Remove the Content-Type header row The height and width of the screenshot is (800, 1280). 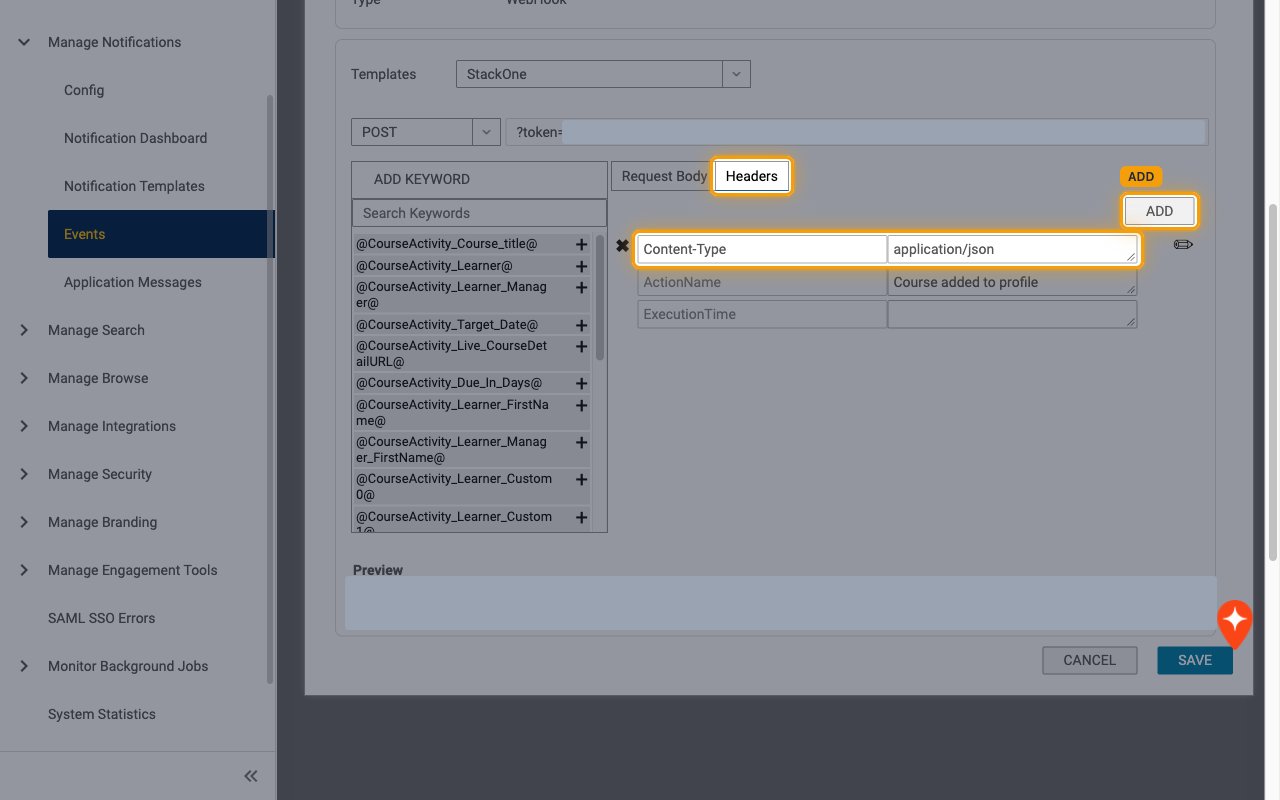point(622,246)
